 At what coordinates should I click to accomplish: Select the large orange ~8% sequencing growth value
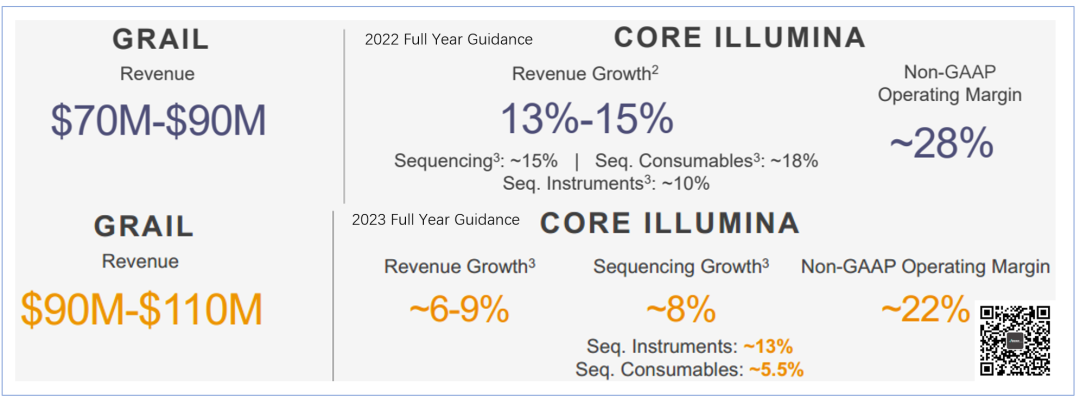click(681, 310)
